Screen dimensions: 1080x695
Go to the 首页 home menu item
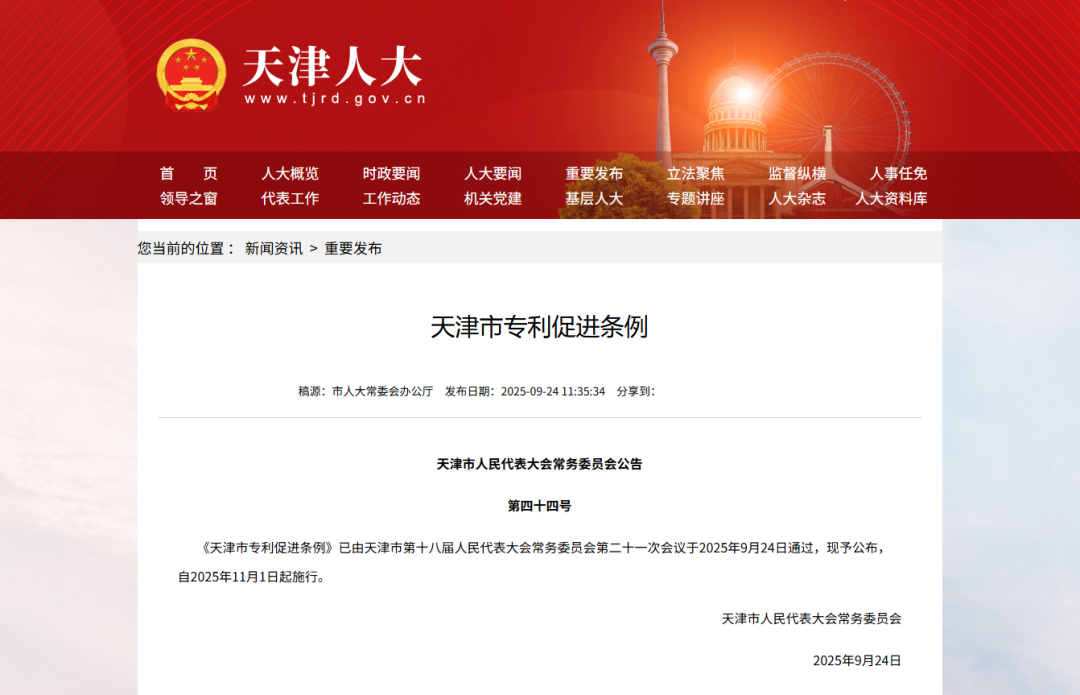pos(188,173)
